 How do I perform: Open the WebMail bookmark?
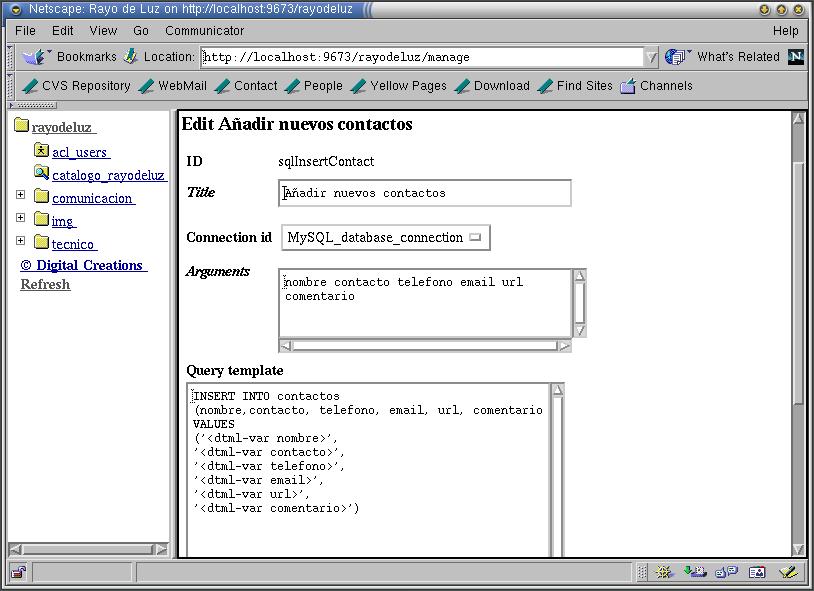pyautogui.click(x=173, y=86)
